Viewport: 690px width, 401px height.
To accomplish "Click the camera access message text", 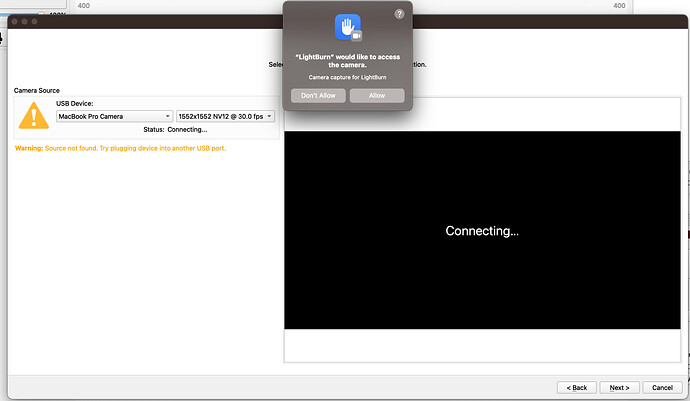I will (348, 61).
